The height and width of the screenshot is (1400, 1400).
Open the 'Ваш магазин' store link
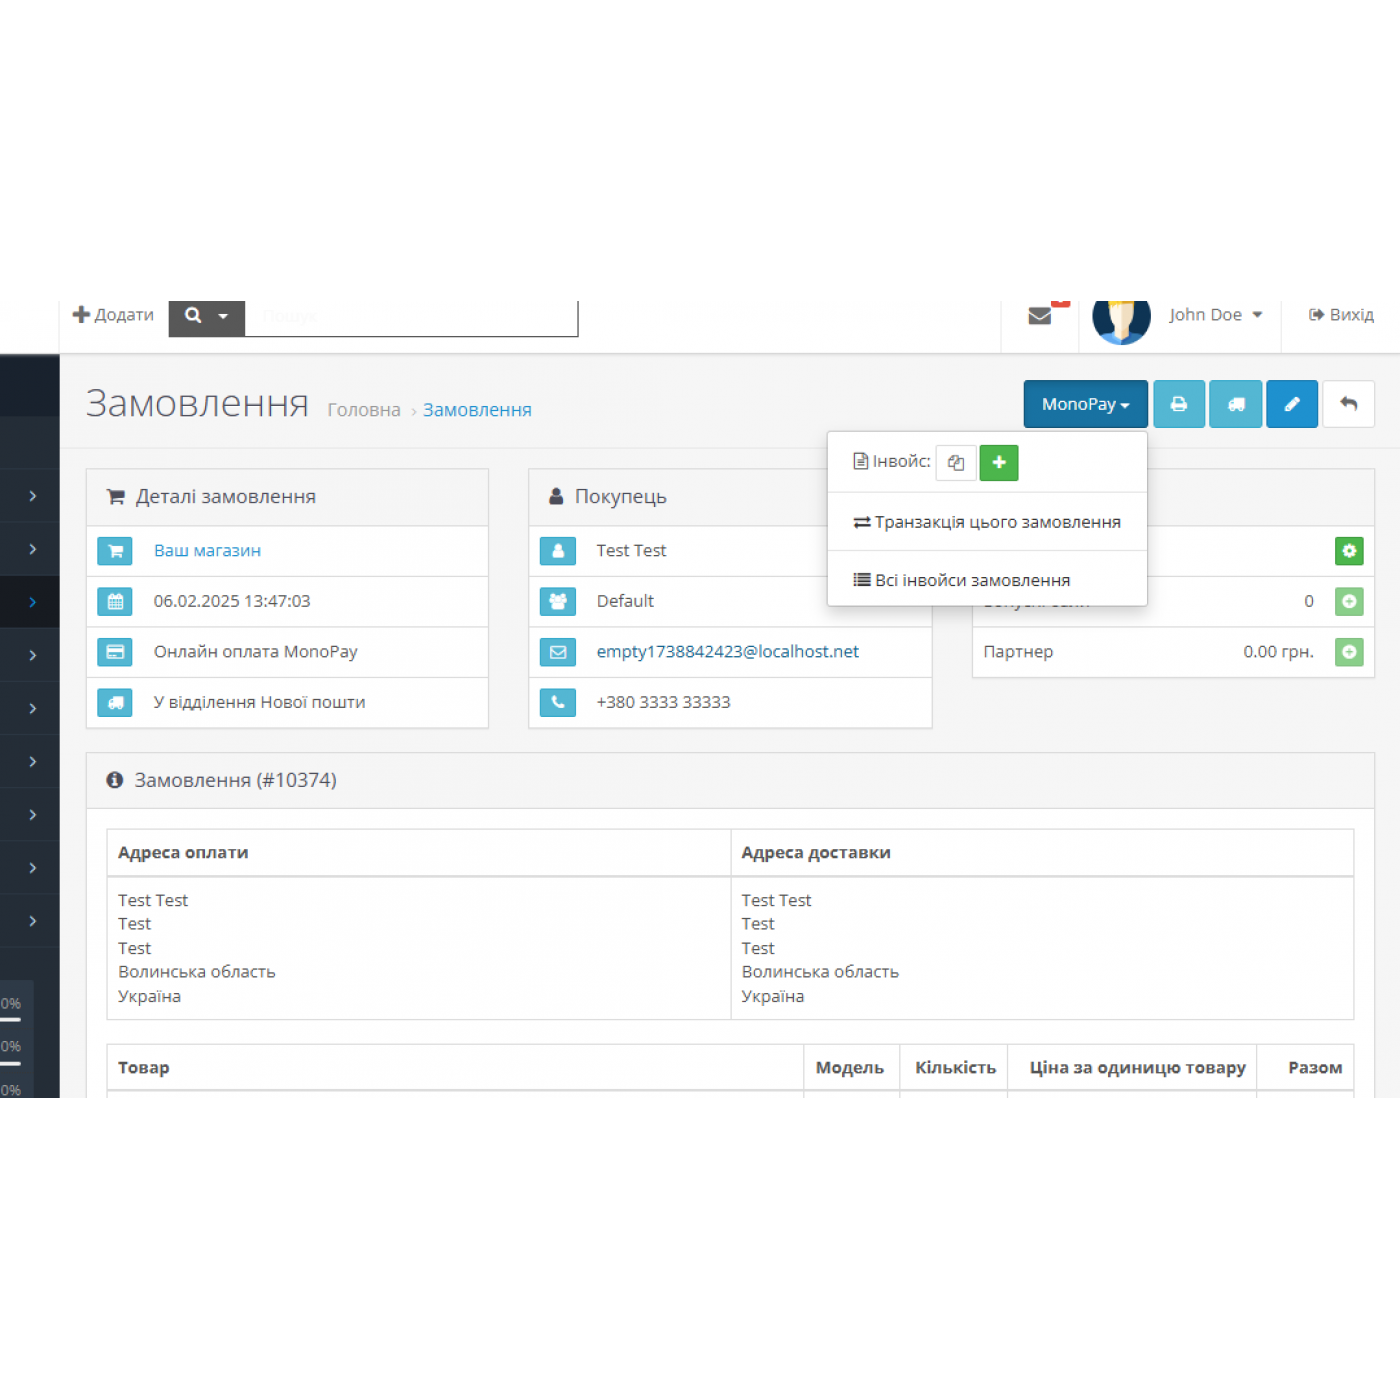coord(207,551)
